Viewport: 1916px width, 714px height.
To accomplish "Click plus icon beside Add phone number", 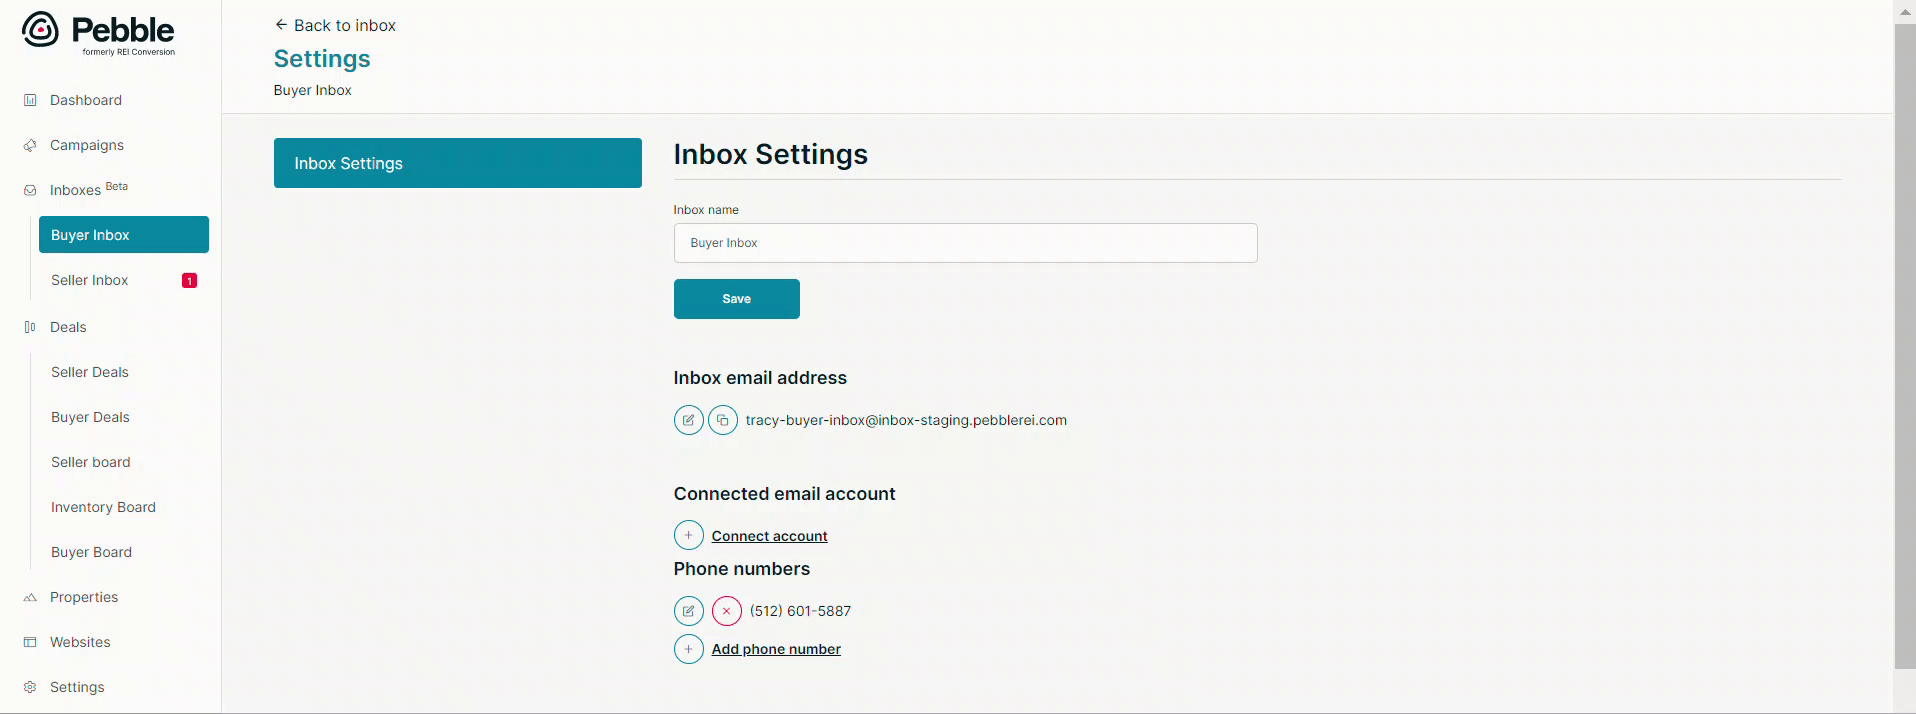I will [x=689, y=649].
